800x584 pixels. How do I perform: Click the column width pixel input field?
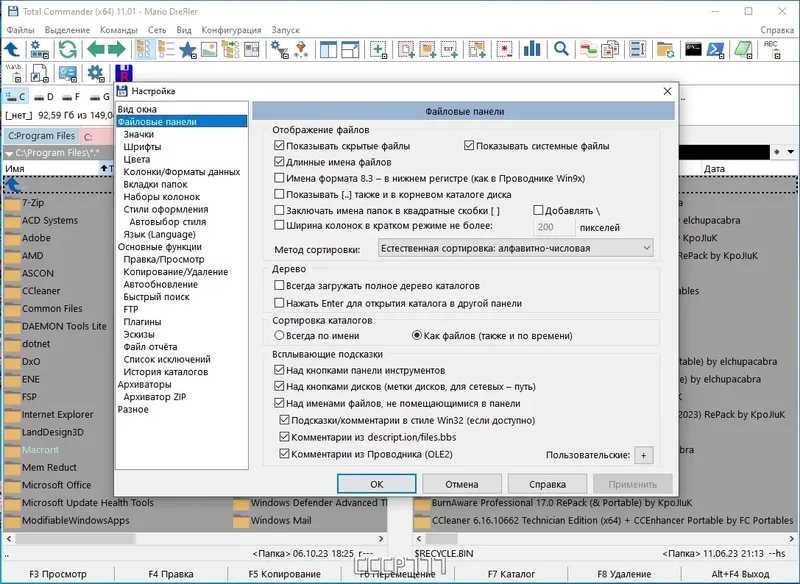pos(554,227)
